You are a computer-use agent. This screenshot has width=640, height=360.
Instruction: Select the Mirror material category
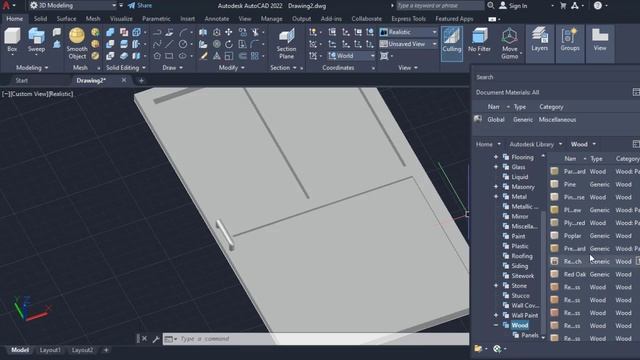tap(520, 216)
